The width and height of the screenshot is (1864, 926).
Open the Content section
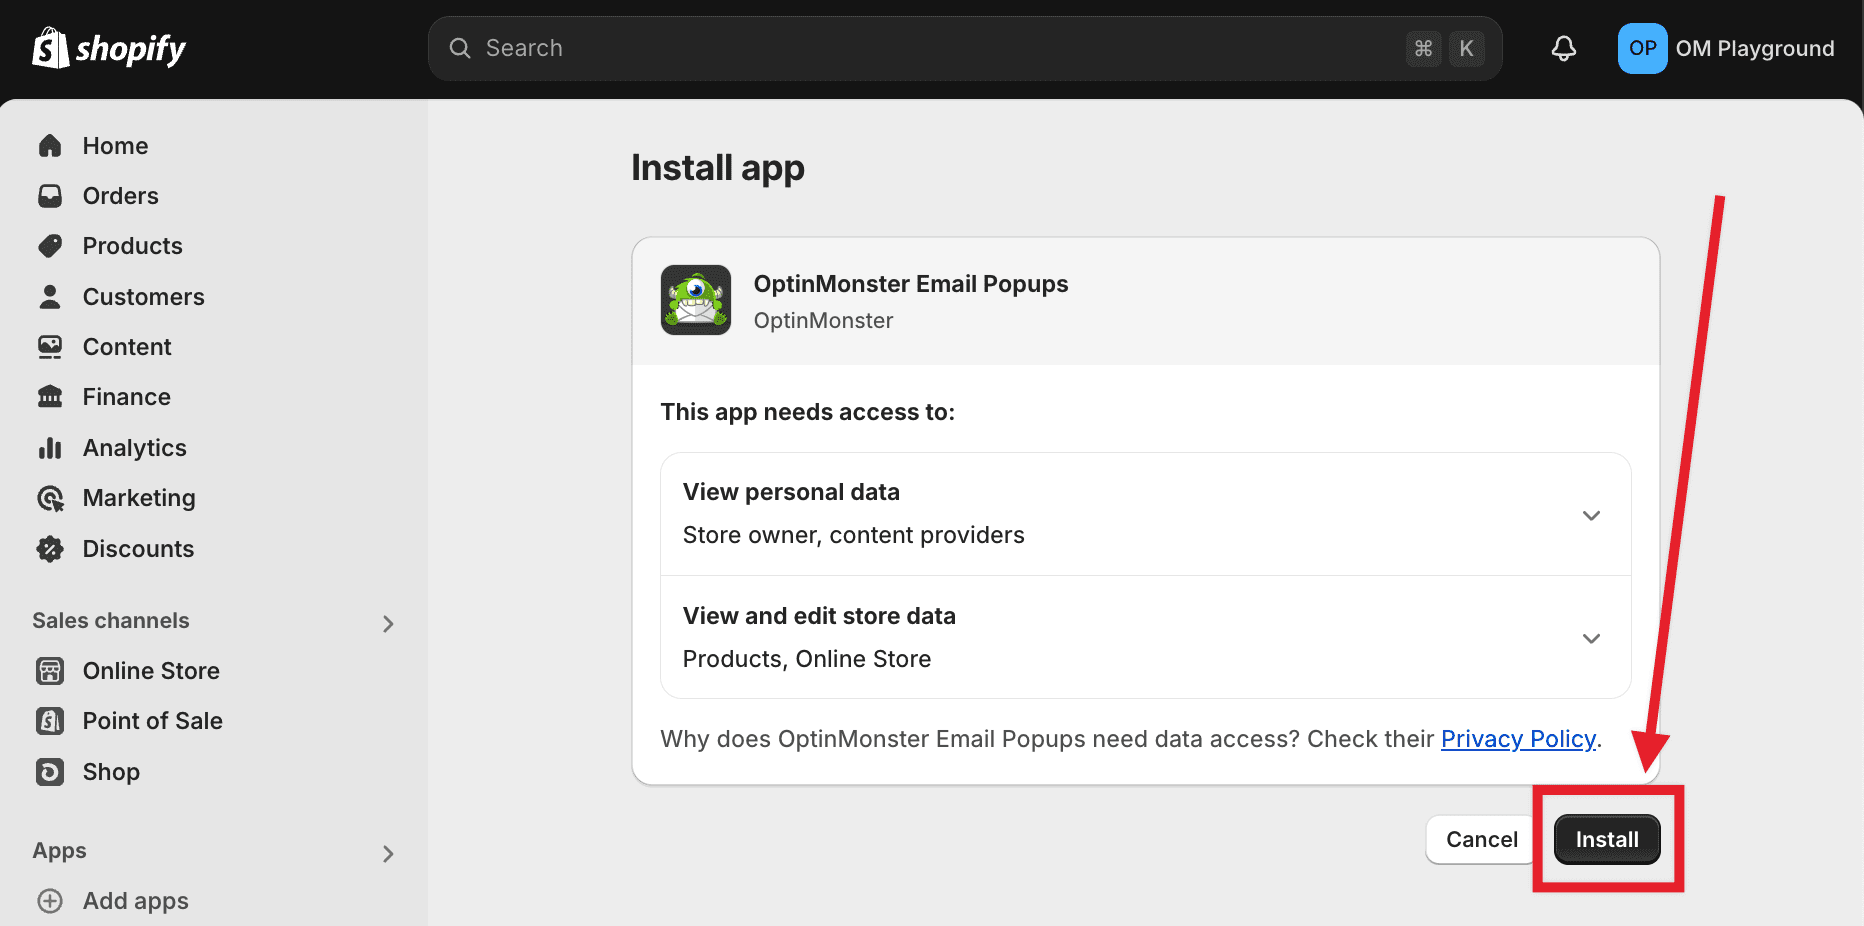127,346
